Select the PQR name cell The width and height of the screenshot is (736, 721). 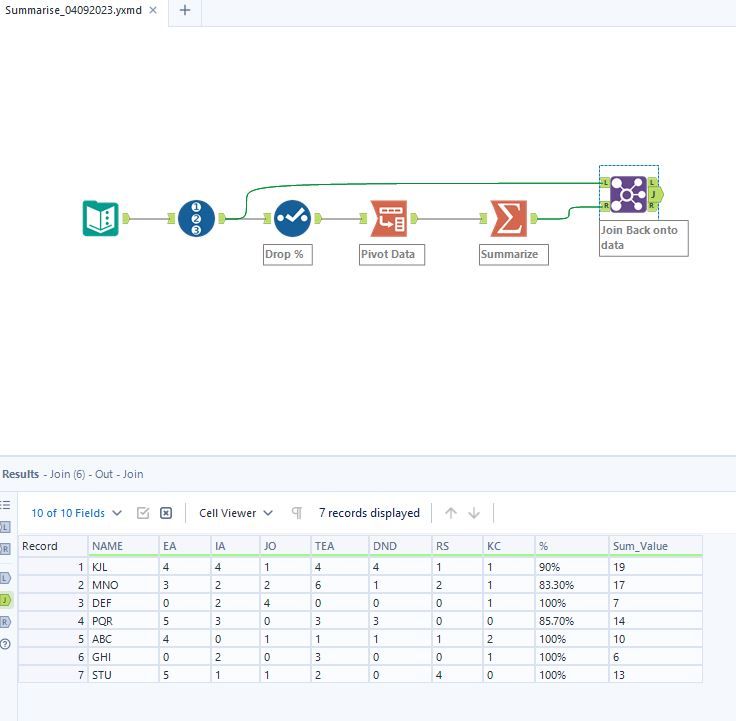[123, 621]
